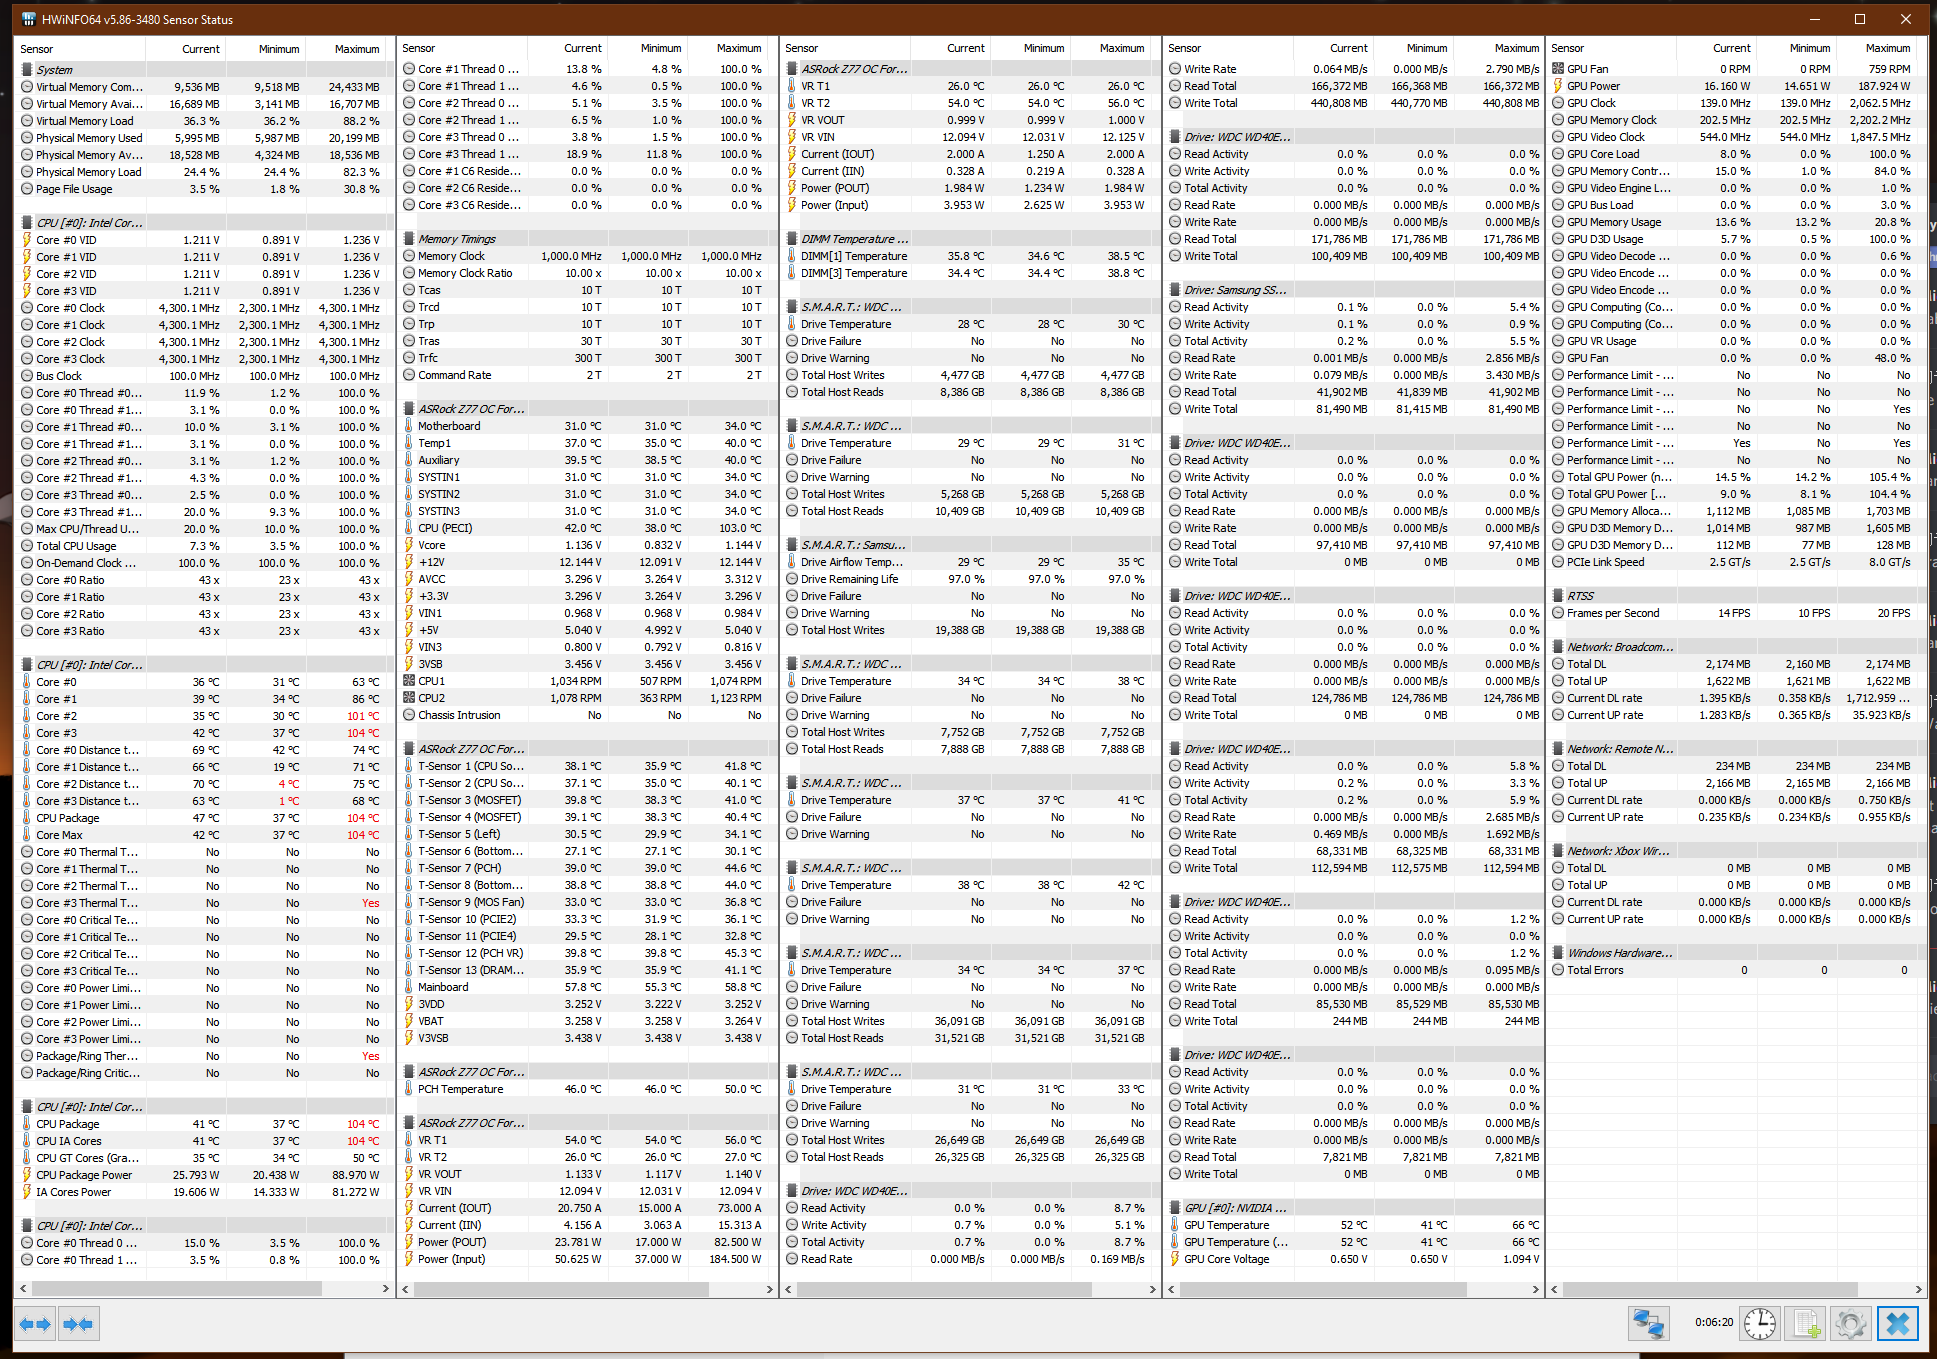Open the remote network monitoring icon
The width and height of the screenshot is (1937, 1359).
coord(1647,1324)
